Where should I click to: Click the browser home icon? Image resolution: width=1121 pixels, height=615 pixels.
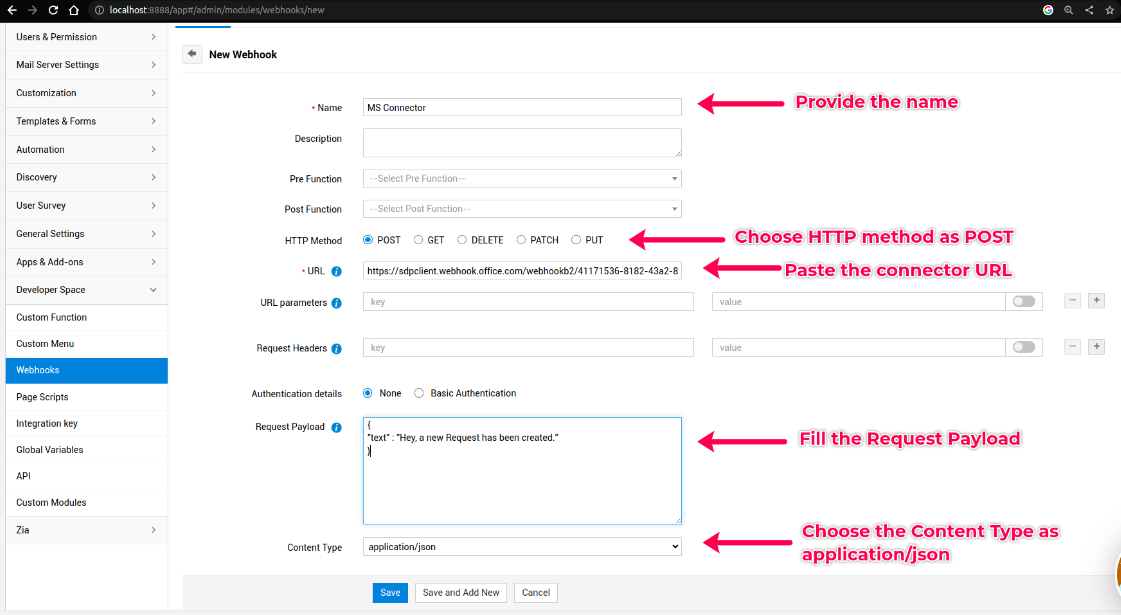[x=74, y=10]
